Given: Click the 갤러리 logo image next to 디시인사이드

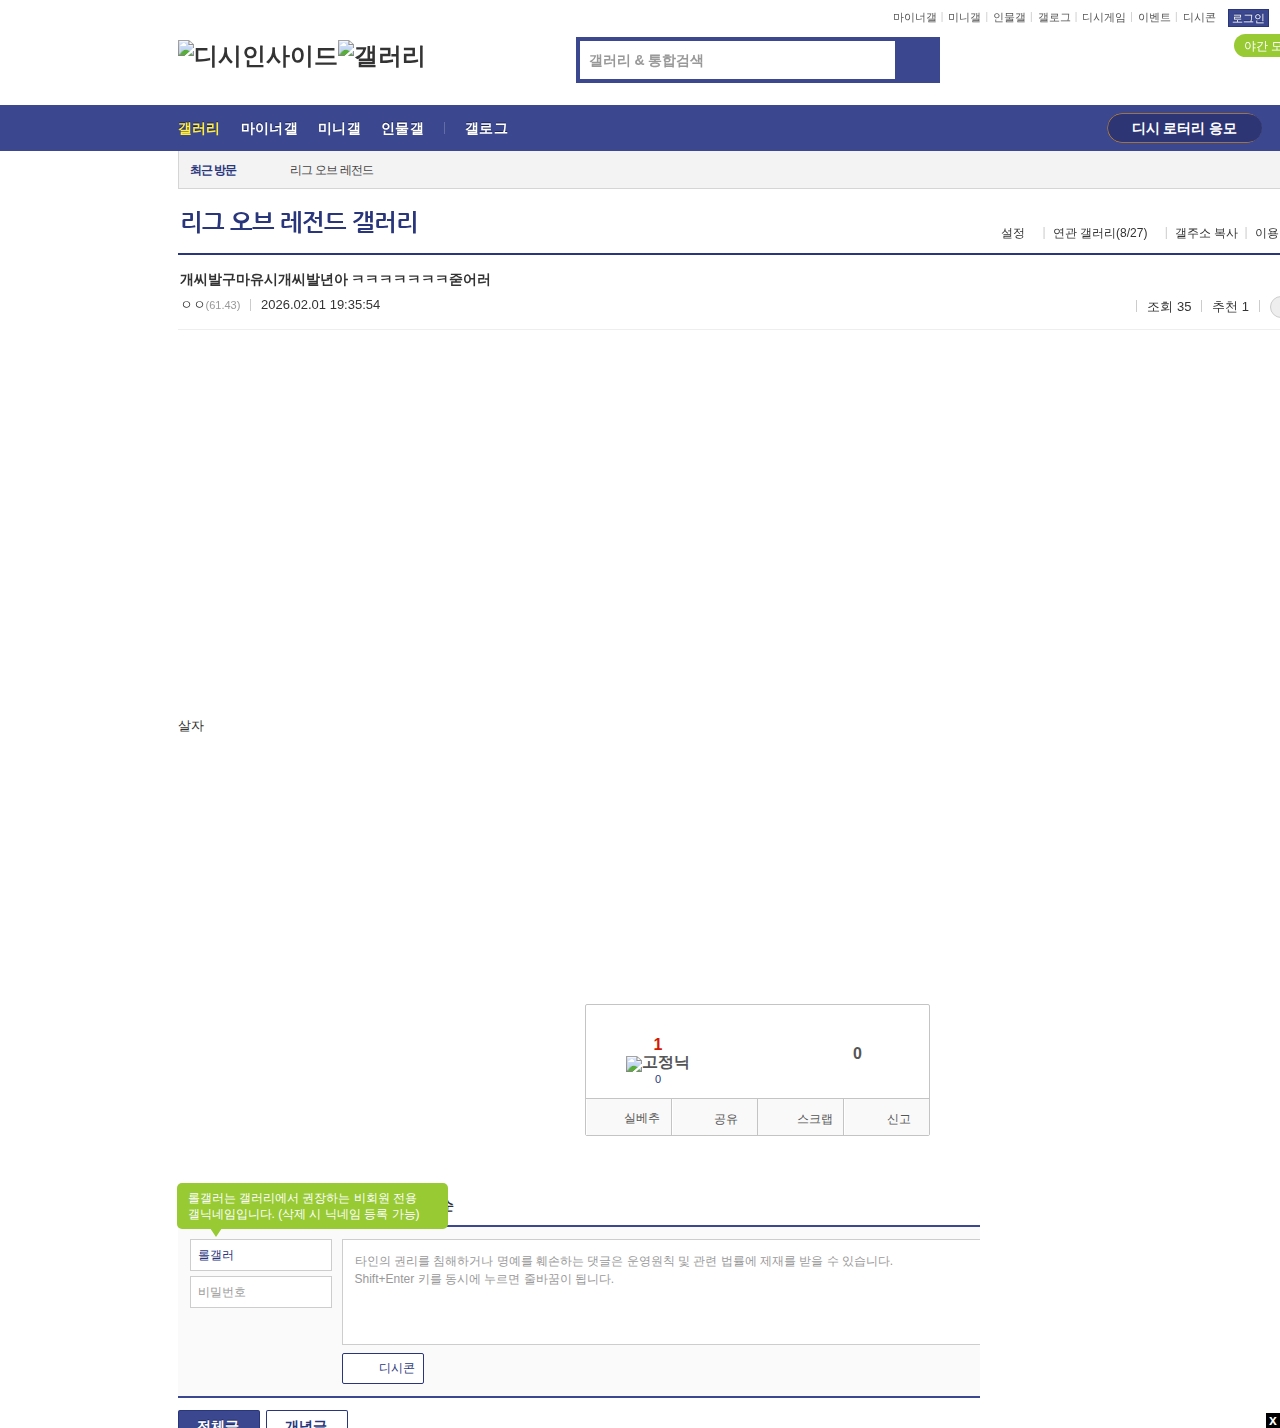Looking at the screenshot, I should click(382, 55).
